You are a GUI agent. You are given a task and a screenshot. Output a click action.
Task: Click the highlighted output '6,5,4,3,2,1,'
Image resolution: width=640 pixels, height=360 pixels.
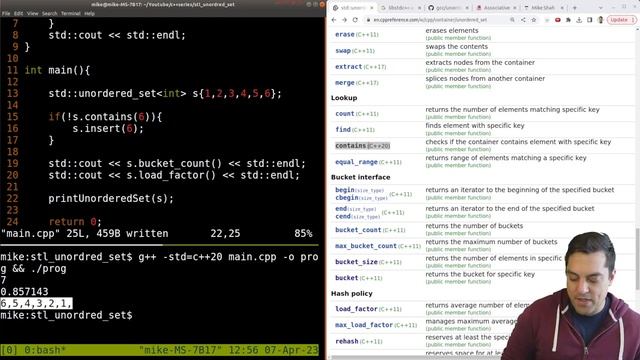(x=36, y=303)
